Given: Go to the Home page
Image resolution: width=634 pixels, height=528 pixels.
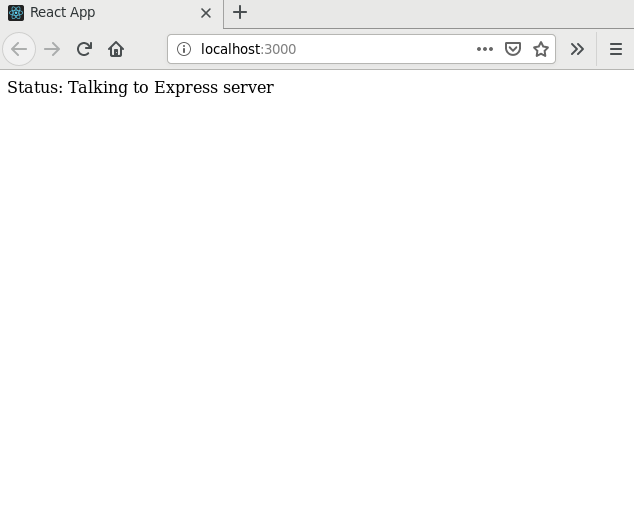Looking at the screenshot, I should pos(116,49).
